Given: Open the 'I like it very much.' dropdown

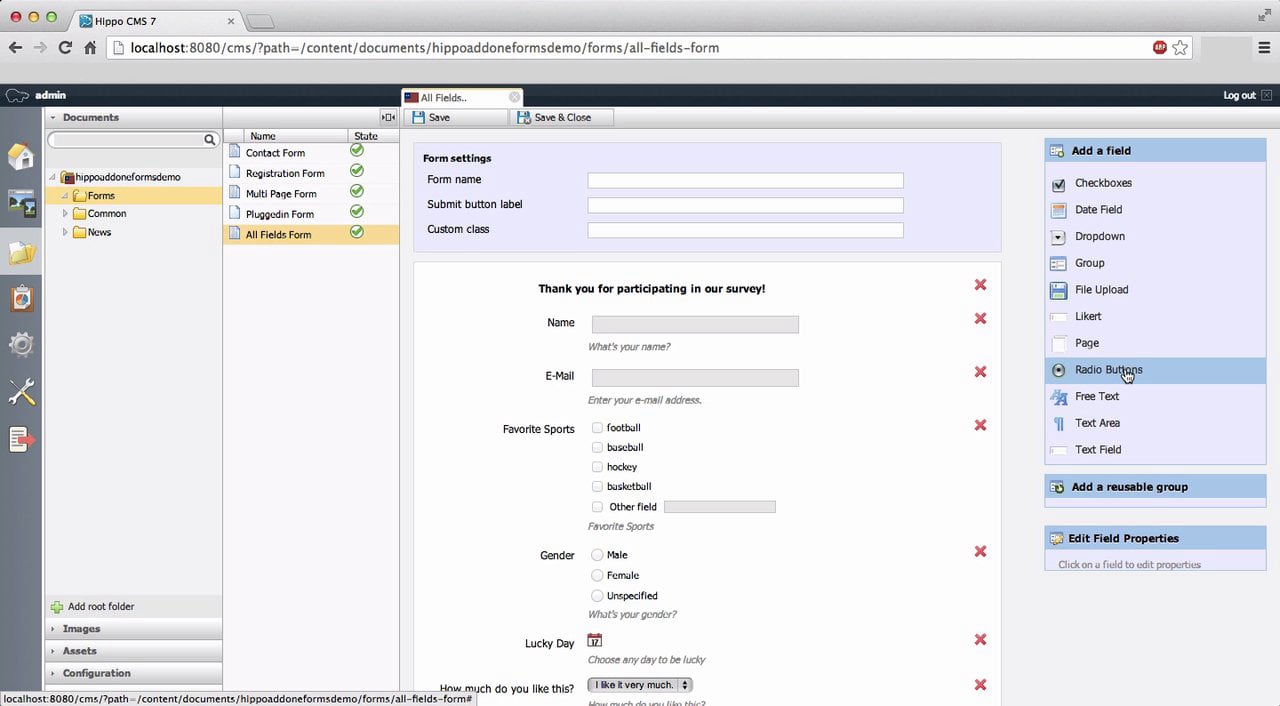Looking at the screenshot, I should (x=640, y=685).
